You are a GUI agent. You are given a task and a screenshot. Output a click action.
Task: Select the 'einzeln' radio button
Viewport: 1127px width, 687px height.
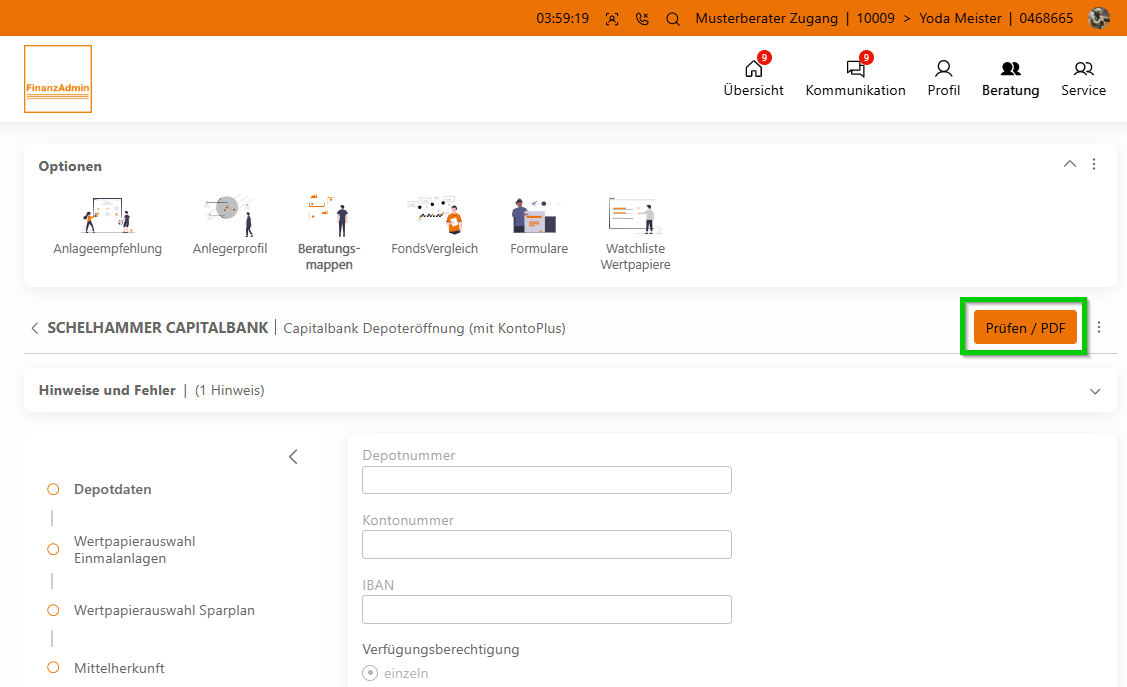[370, 673]
